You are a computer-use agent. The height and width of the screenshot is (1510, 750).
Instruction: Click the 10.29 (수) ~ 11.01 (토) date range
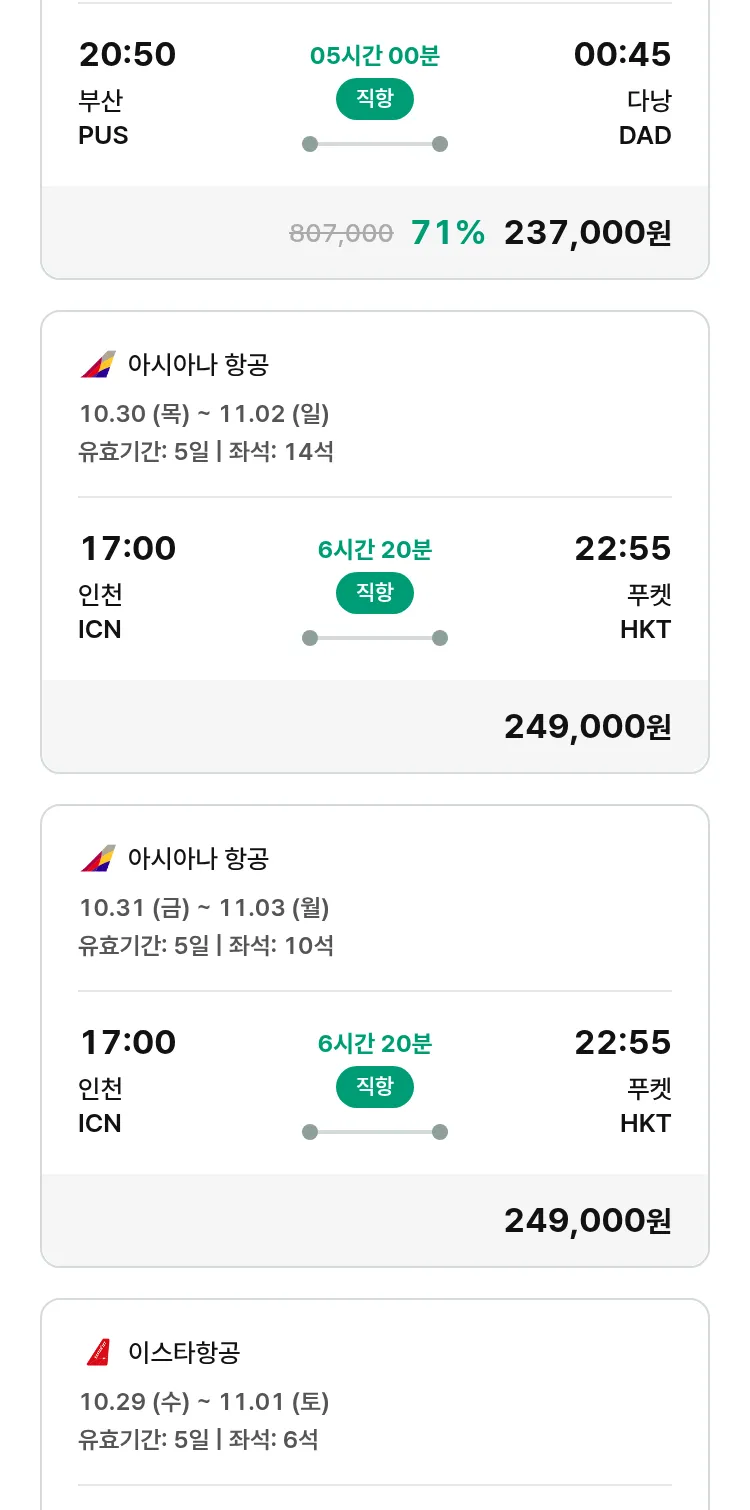click(x=204, y=1402)
